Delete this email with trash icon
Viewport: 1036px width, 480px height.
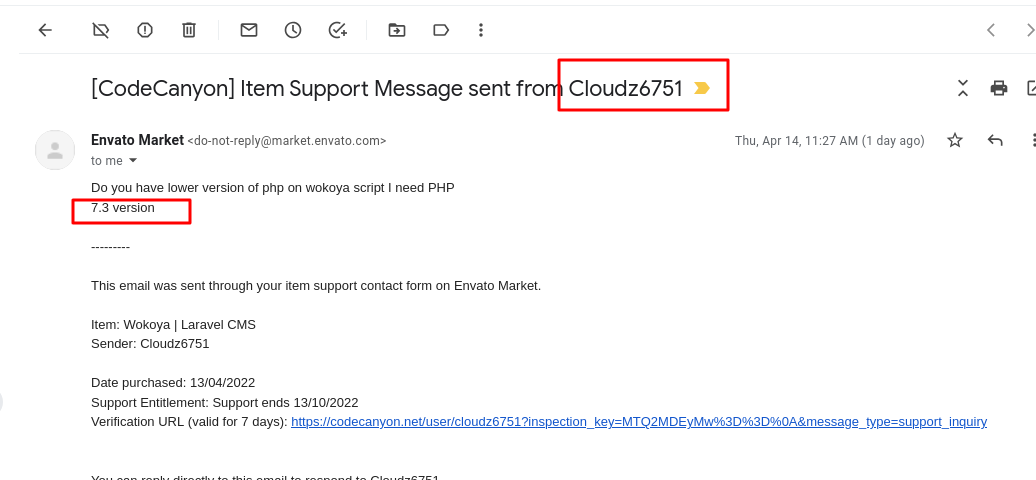pyautogui.click(x=189, y=30)
